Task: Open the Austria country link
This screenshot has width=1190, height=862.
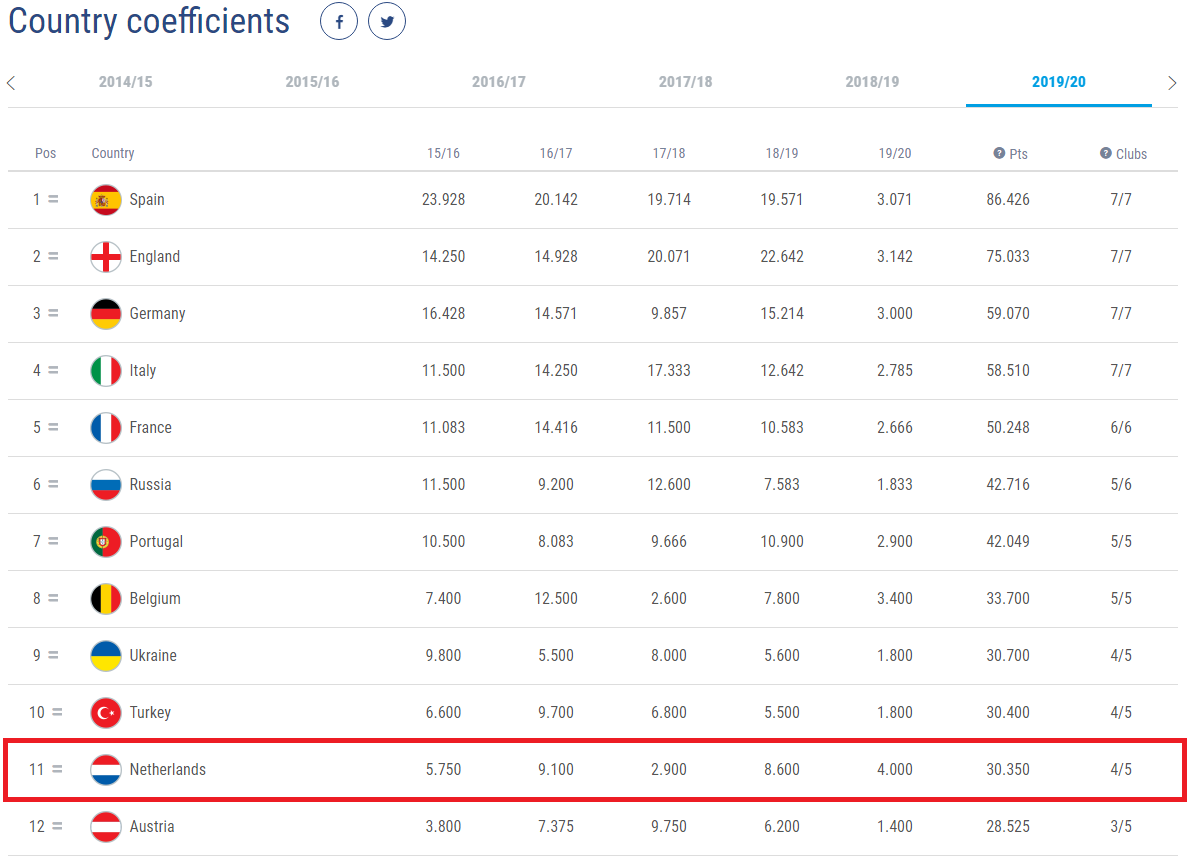Action: pyautogui.click(x=152, y=826)
